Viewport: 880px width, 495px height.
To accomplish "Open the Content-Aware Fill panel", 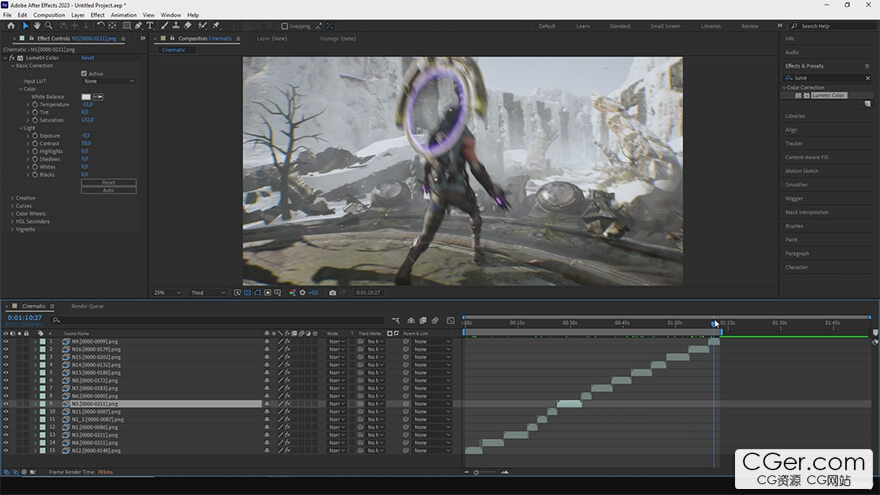I will (x=806, y=157).
